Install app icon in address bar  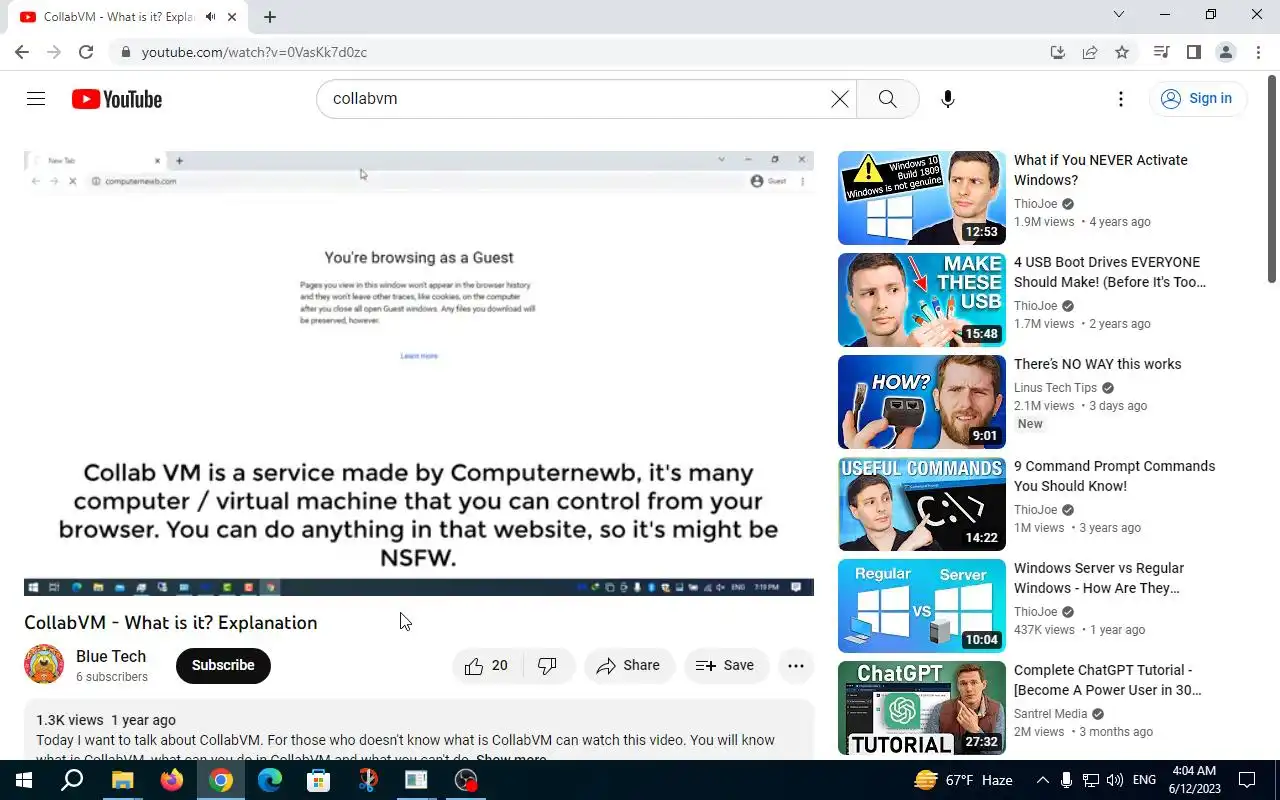click(1058, 52)
